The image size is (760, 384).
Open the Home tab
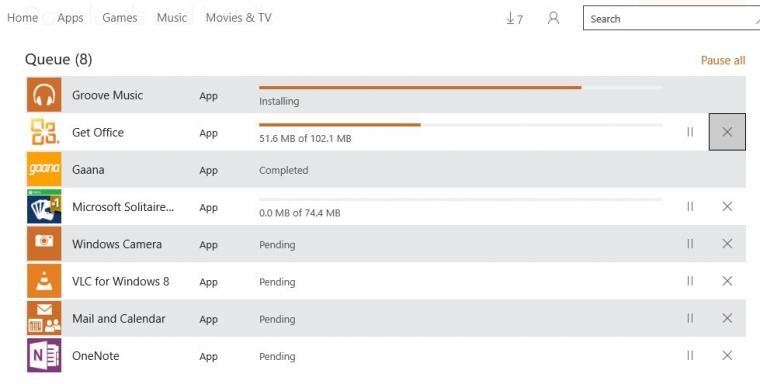[x=22, y=18]
